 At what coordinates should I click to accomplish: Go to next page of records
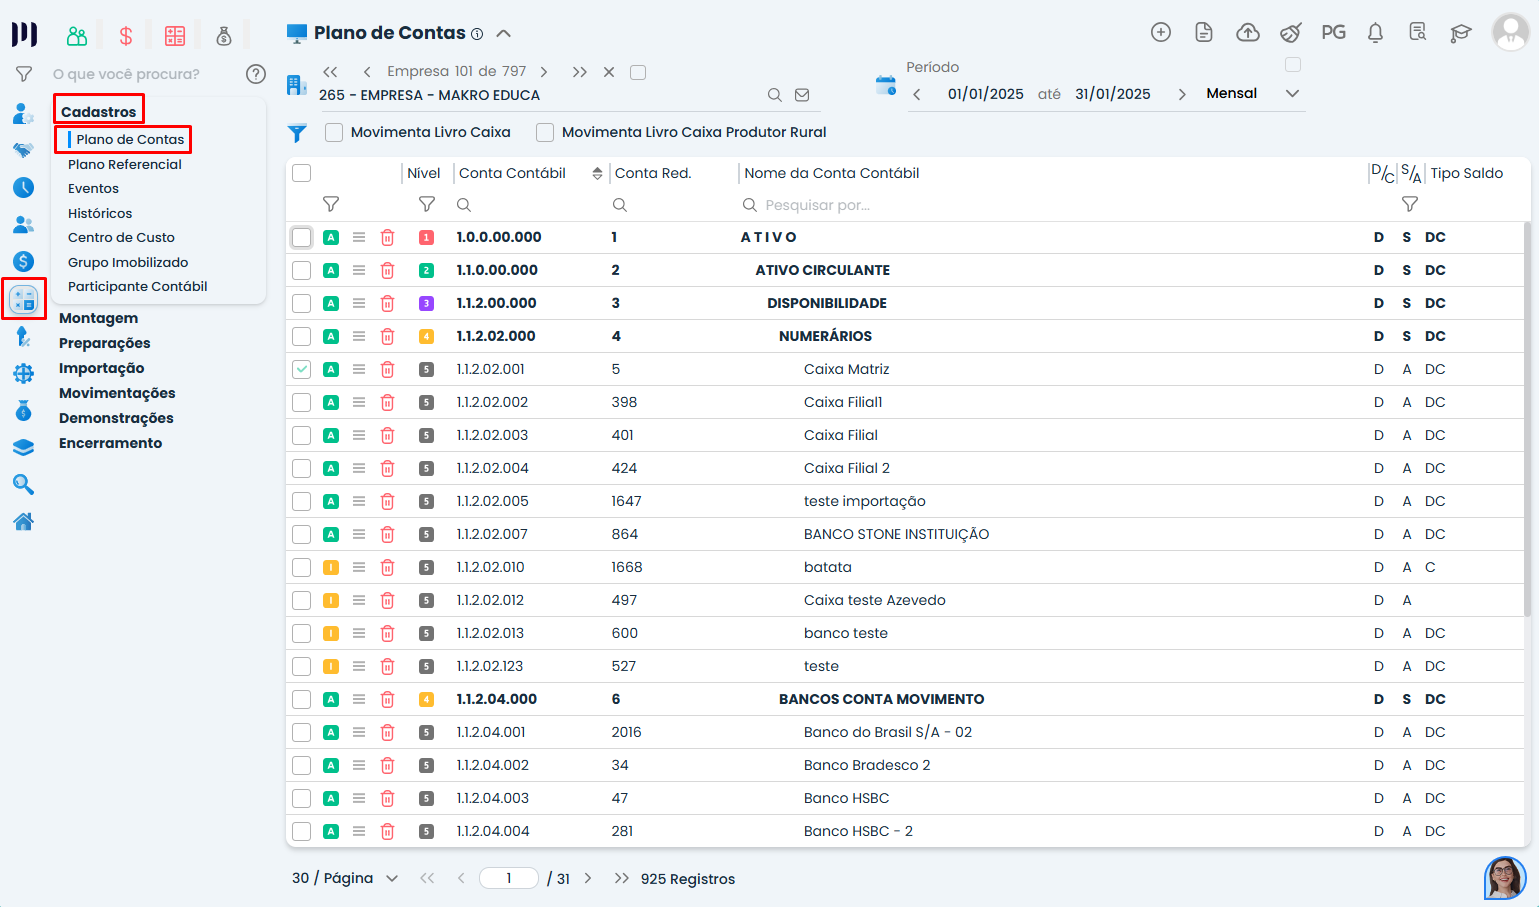588,878
